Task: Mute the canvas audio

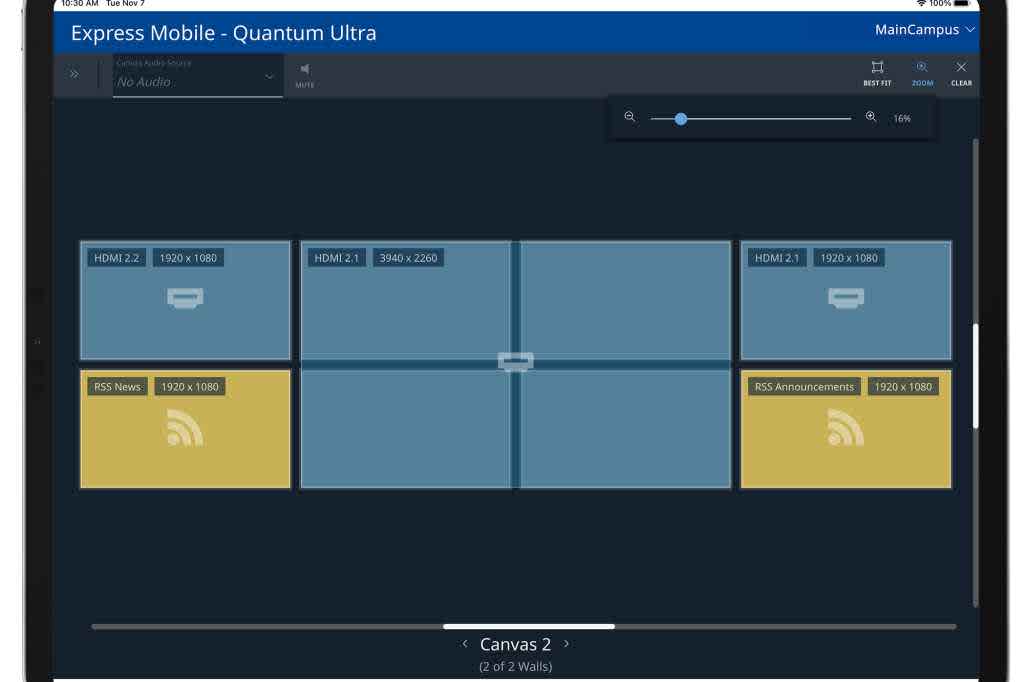Action: (304, 74)
